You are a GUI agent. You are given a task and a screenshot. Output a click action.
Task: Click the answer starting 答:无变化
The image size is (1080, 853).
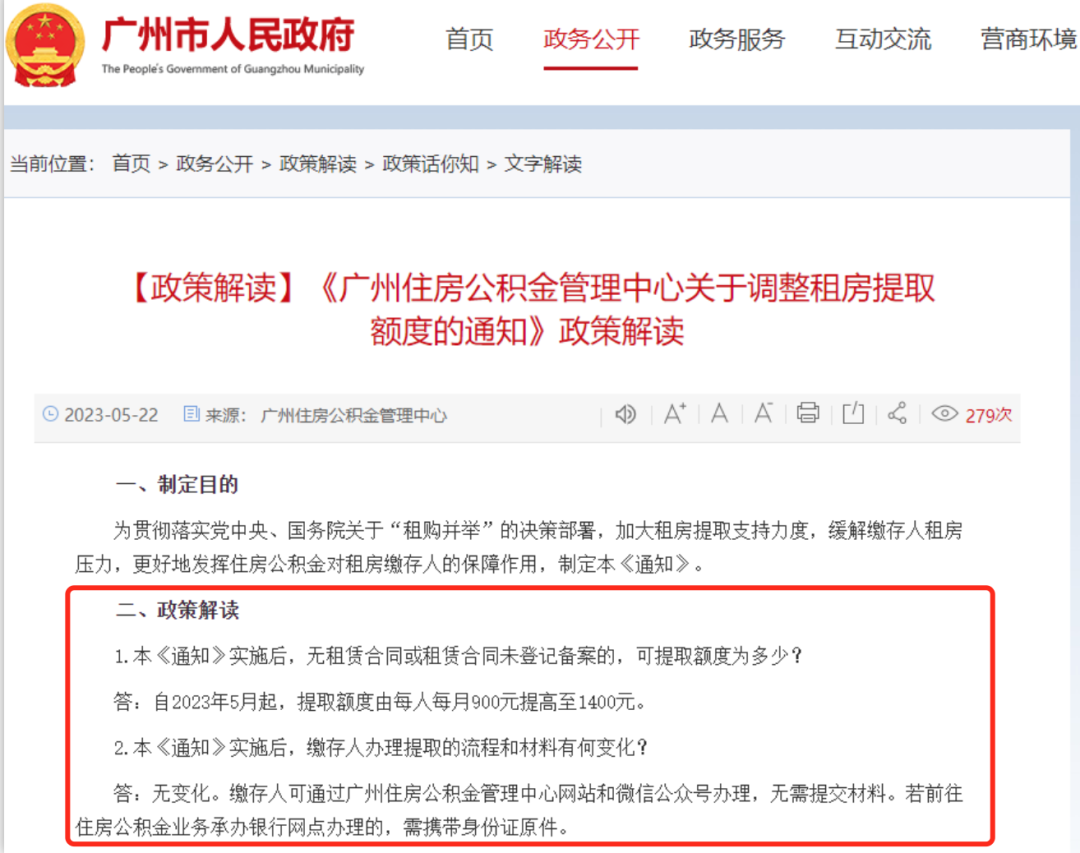[519, 810]
